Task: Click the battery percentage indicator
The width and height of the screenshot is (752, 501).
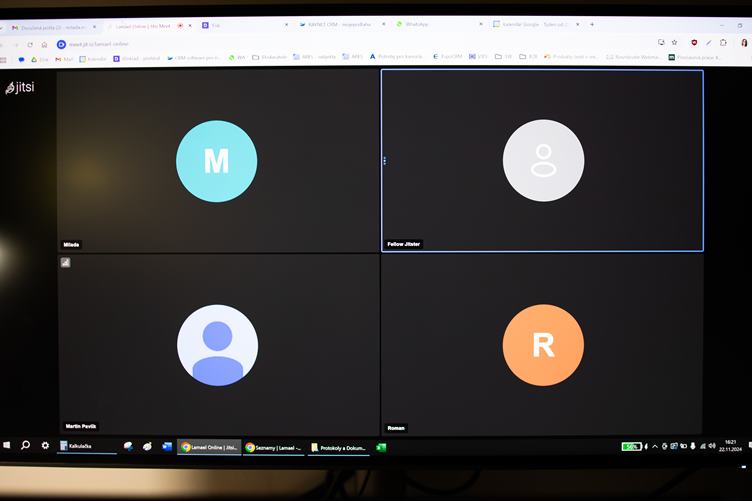Action: [631, 447]
